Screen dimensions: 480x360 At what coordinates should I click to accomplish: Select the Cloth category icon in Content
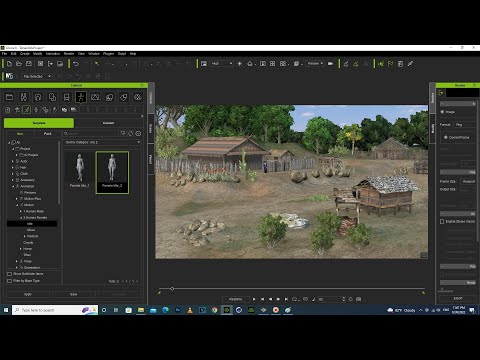coord(52,97)
